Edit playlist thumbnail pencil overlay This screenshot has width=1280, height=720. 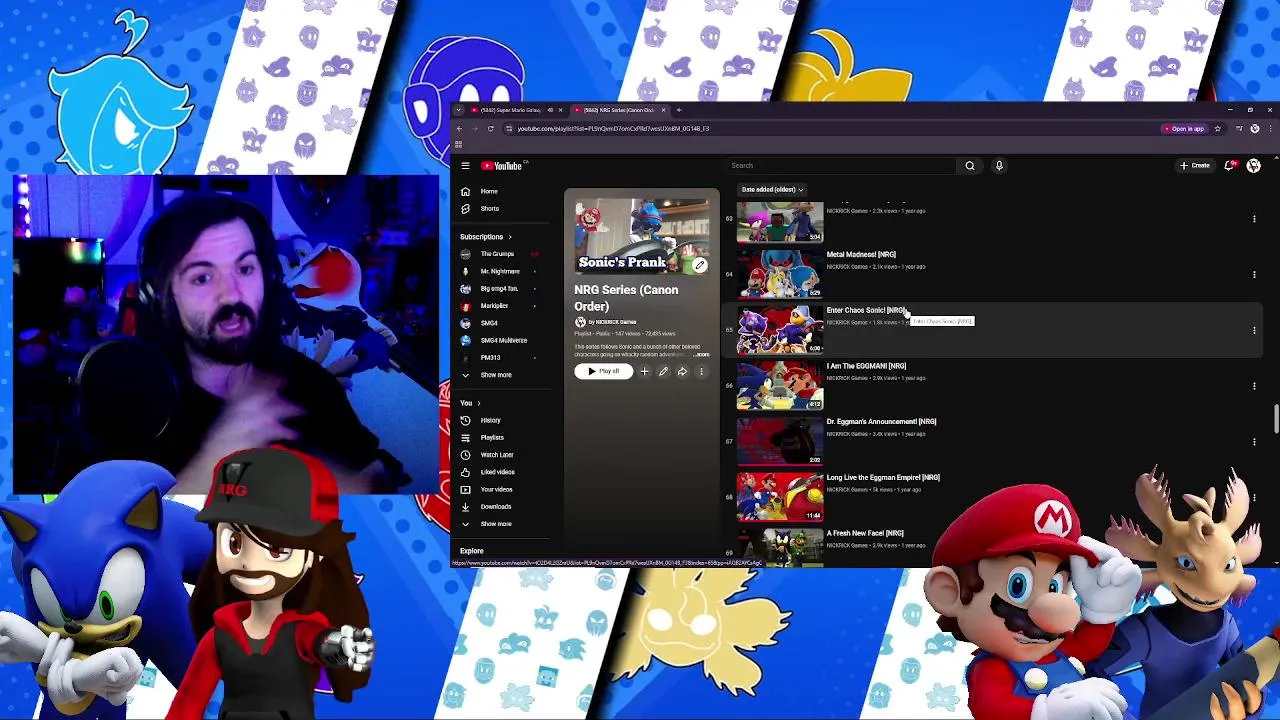pos(700,265)
